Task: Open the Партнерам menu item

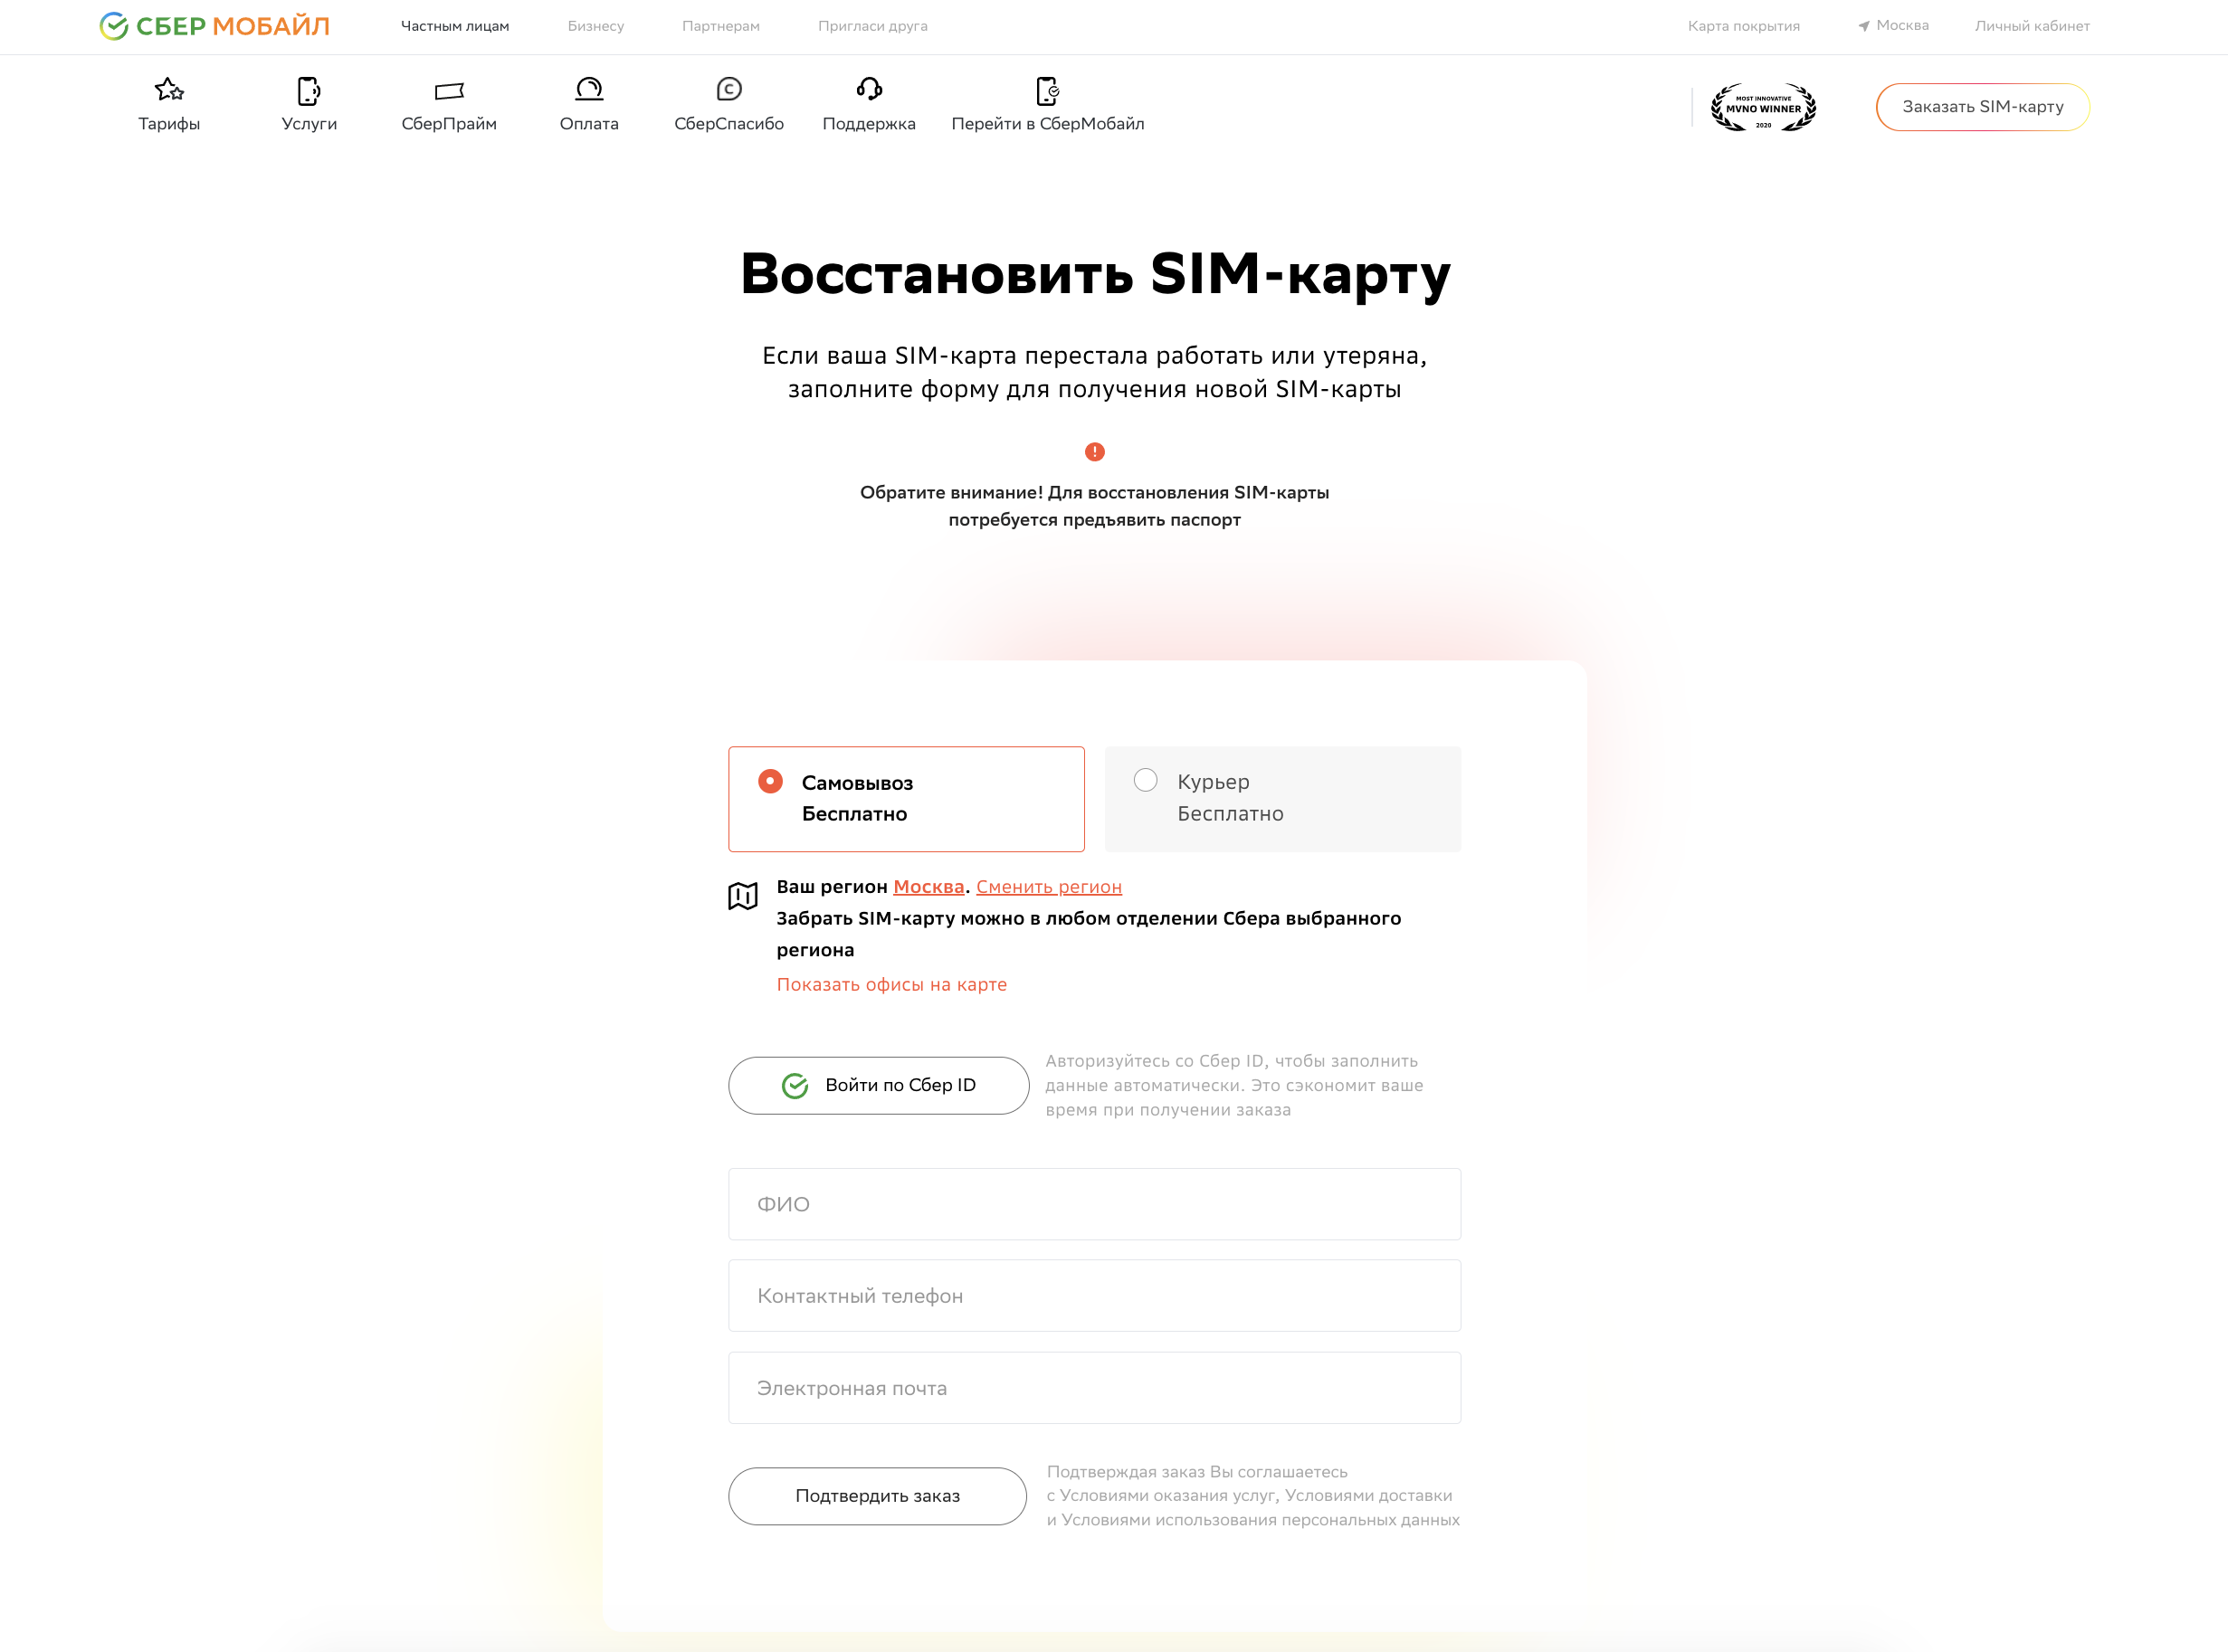Action: (721, 25)
